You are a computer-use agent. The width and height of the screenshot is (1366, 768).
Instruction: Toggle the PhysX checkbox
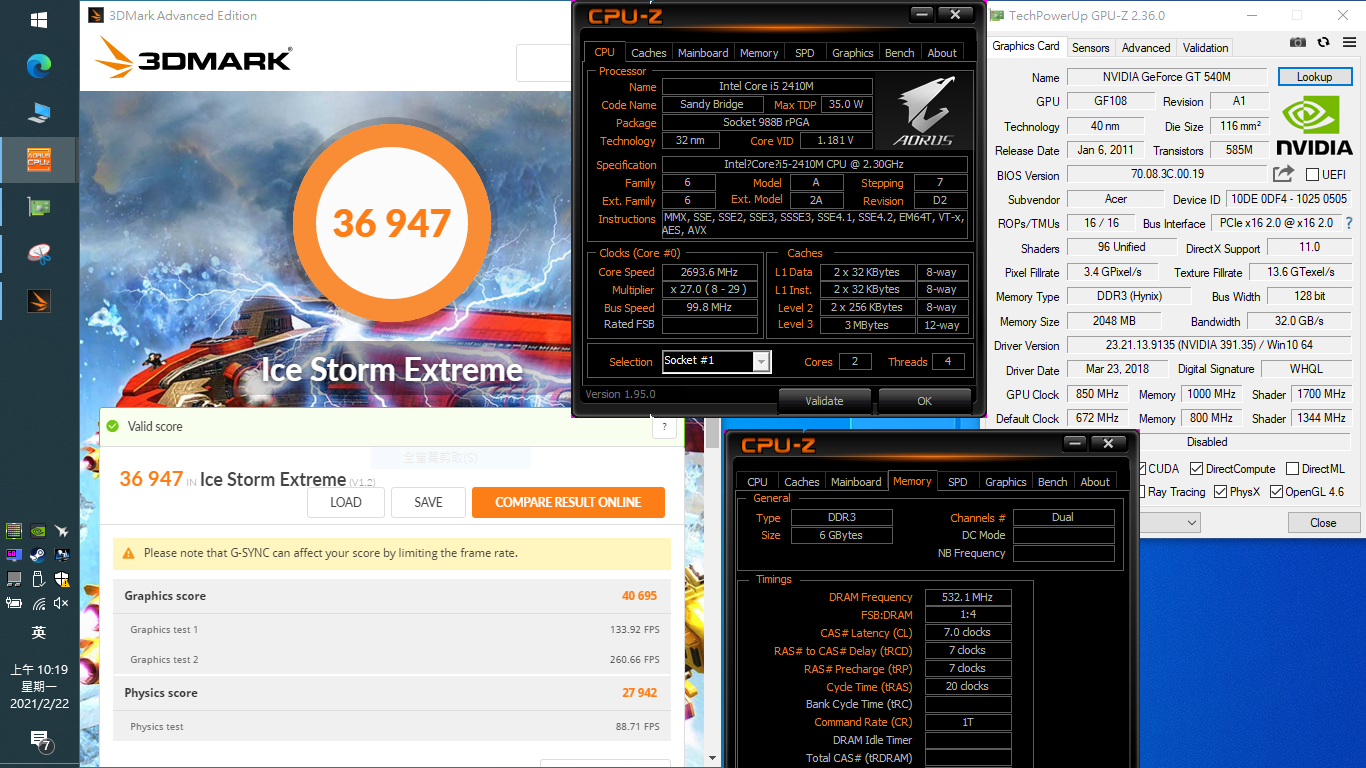point(1220,491)
